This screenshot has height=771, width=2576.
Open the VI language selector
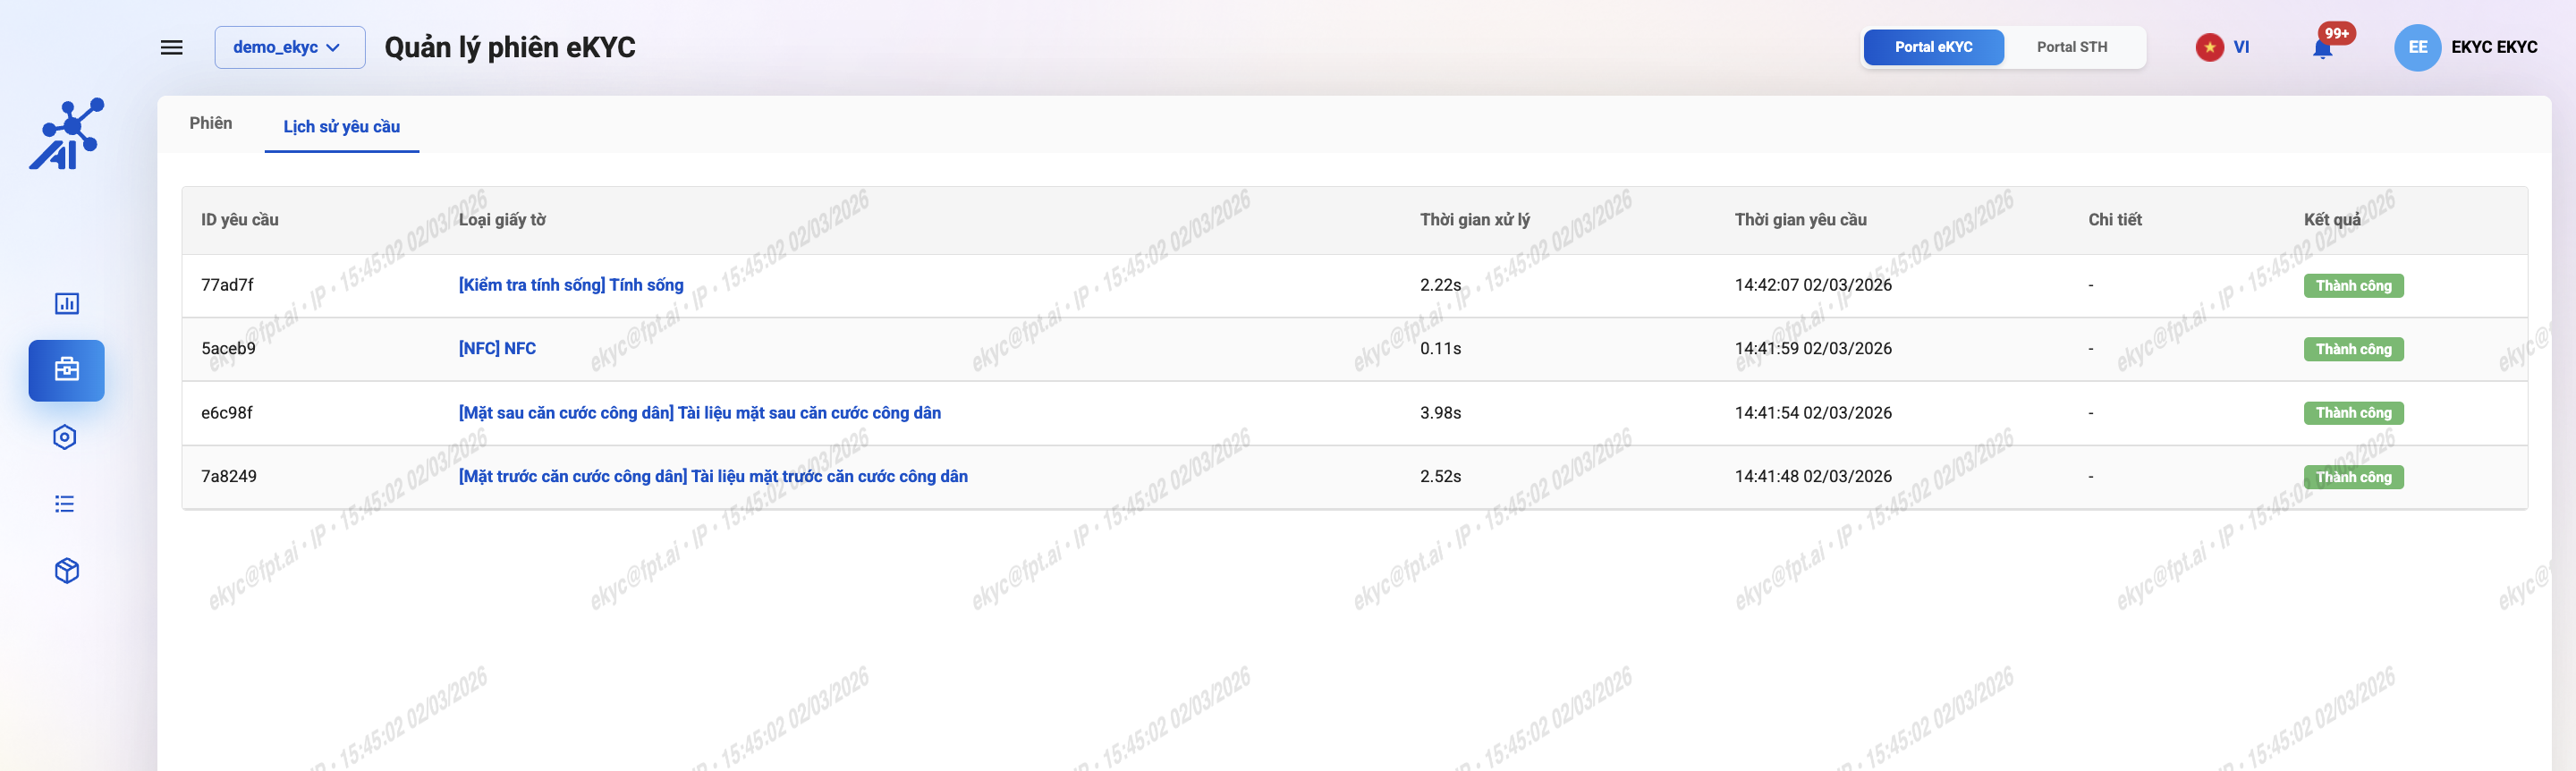tap(2241, 47)
